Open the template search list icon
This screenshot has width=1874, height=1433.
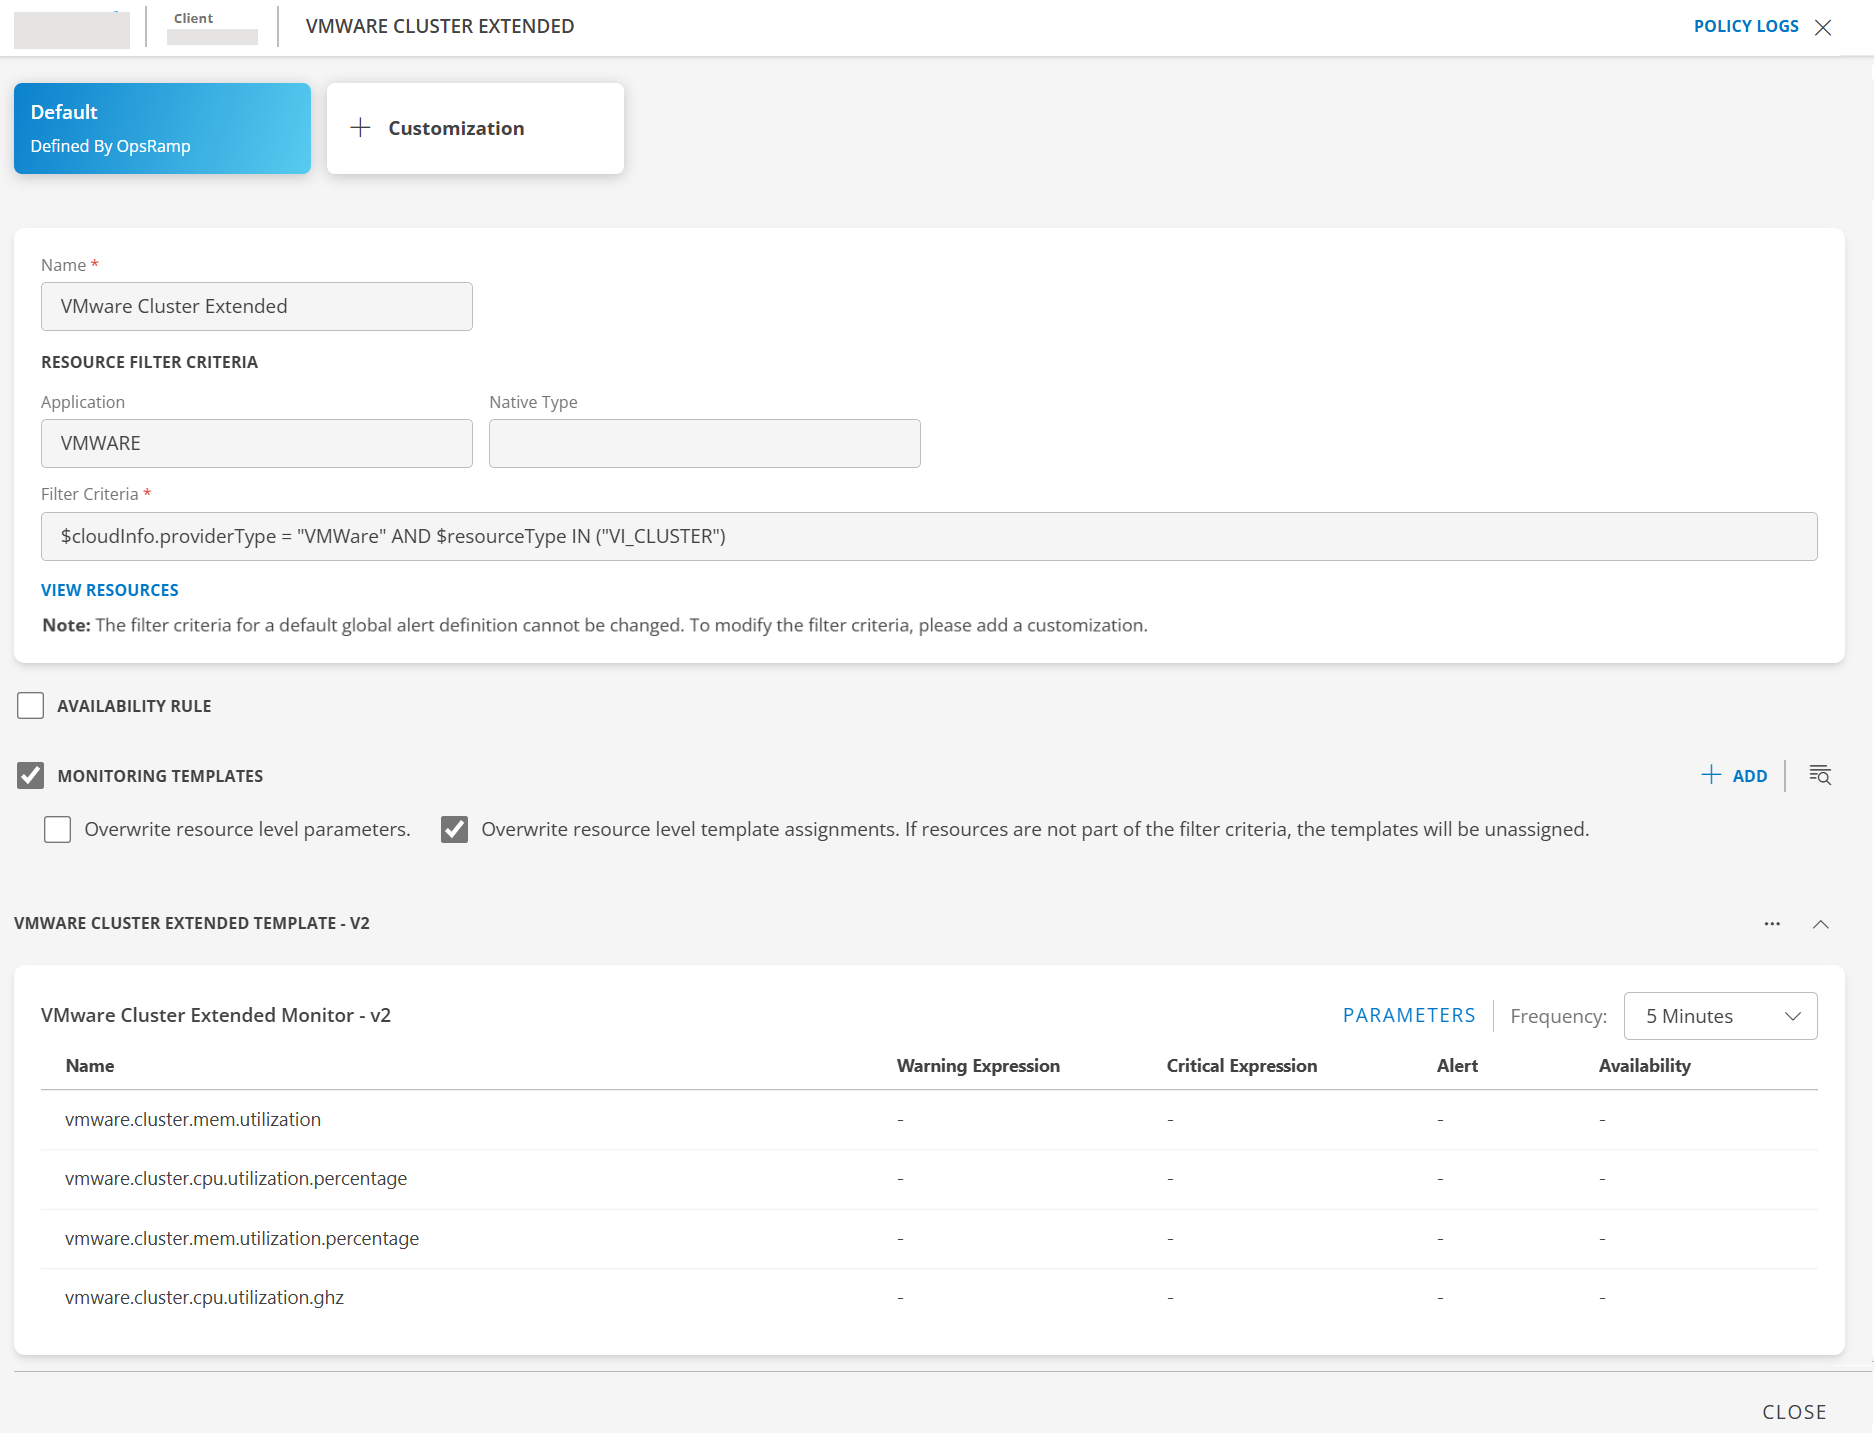(x=1820, y=775)
